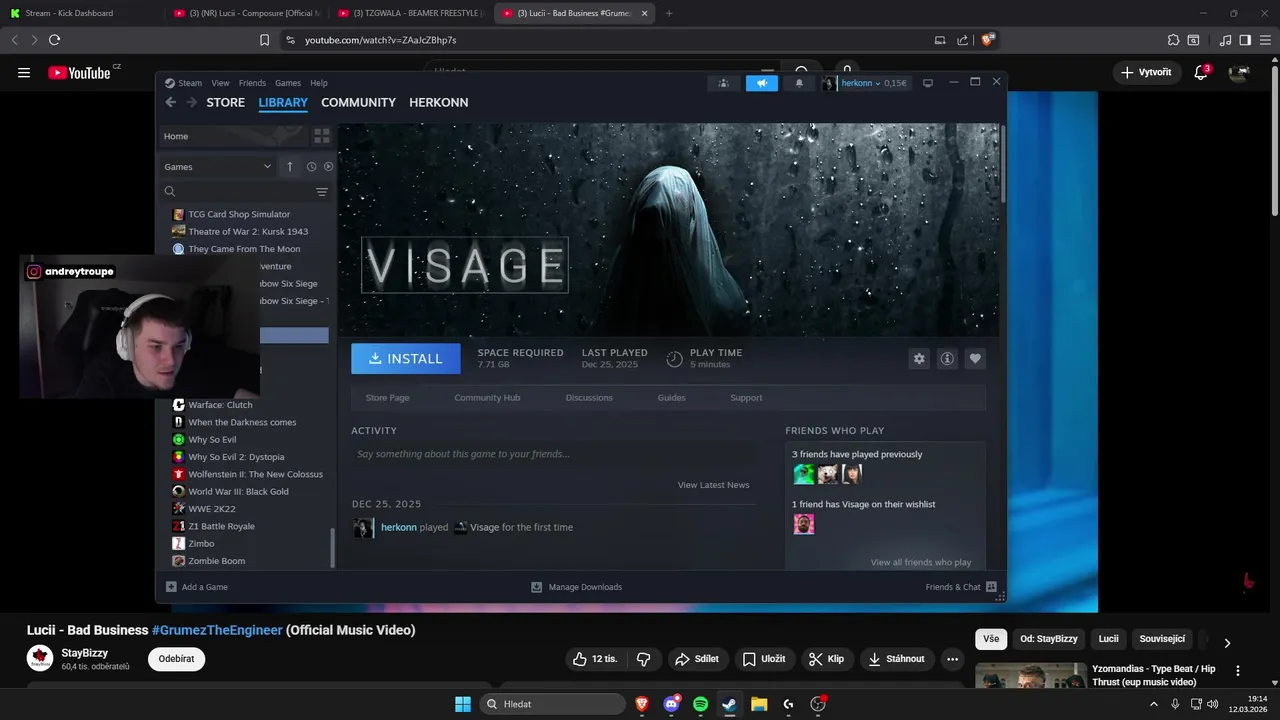The width and height of the screenshot is (1280, 720).
Task: Open Steam friends icon in title bar
Action: (x=723, y=83)
